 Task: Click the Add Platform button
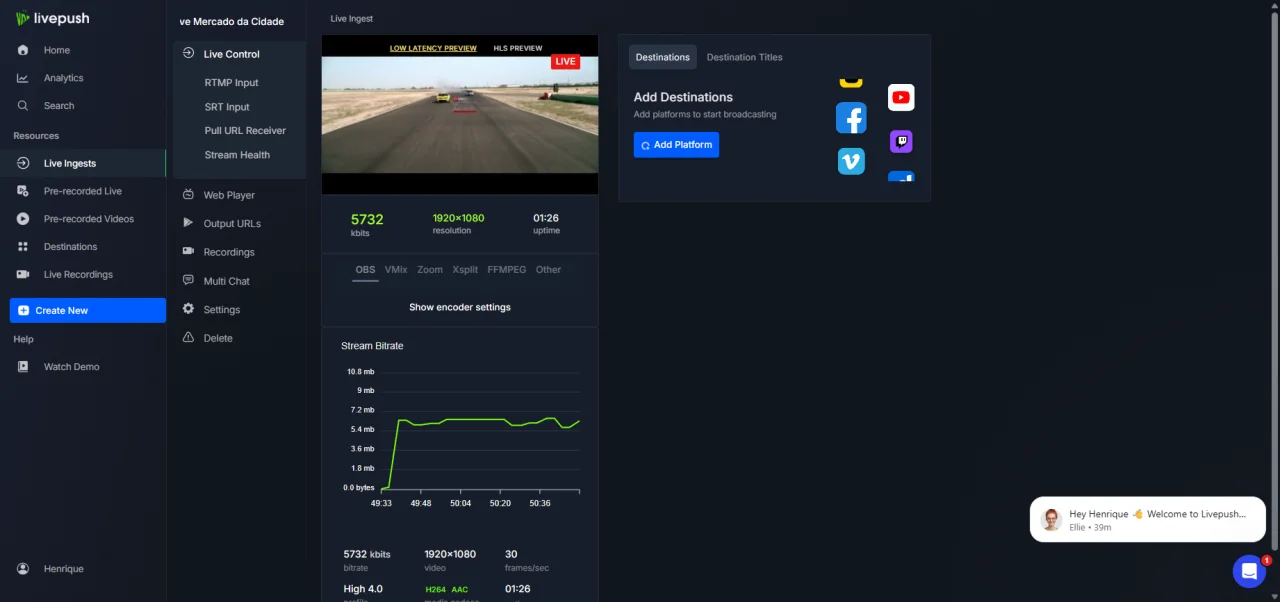coord(676,145)
